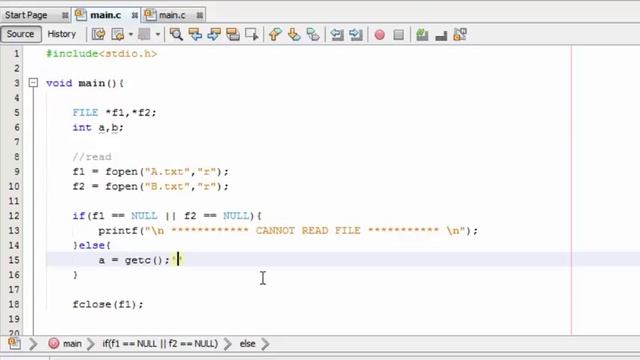Shift Line Left icon
Screen dimensions: 640x360
(337, 34)
